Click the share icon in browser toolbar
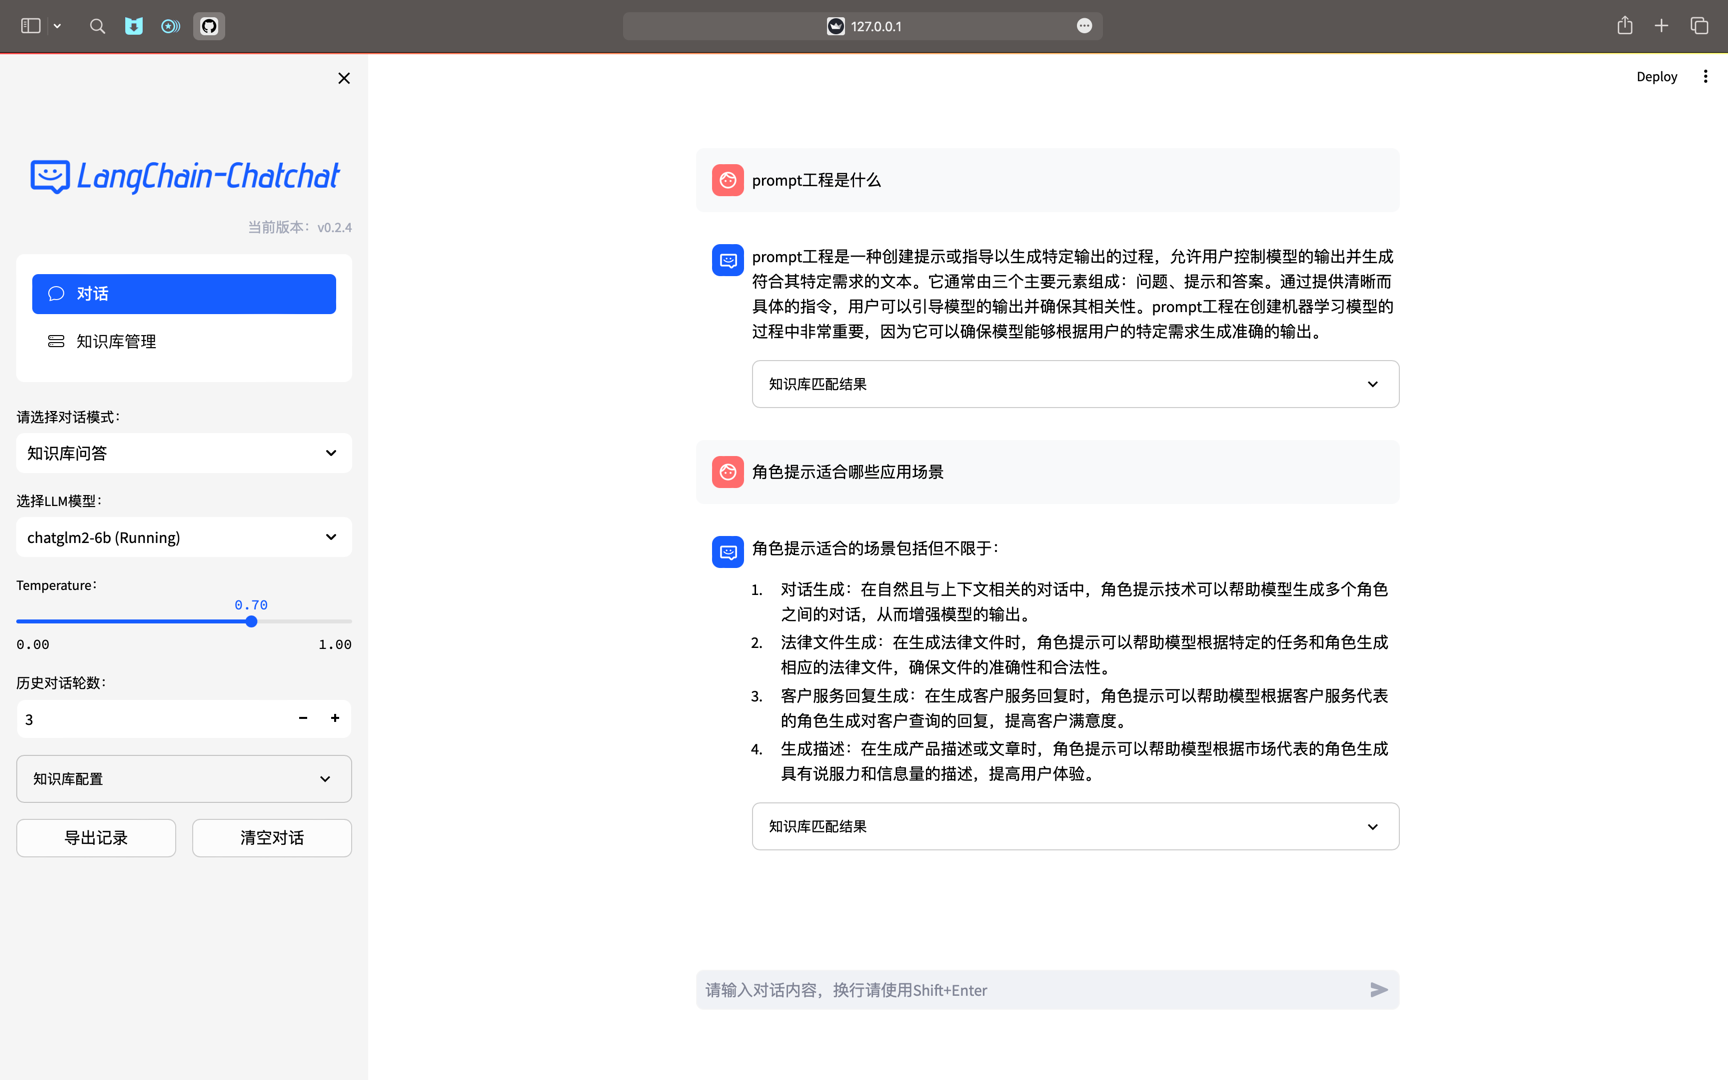This screenshot has width=1728, height=1080. pyautogui.click(x=1625, y=26)
